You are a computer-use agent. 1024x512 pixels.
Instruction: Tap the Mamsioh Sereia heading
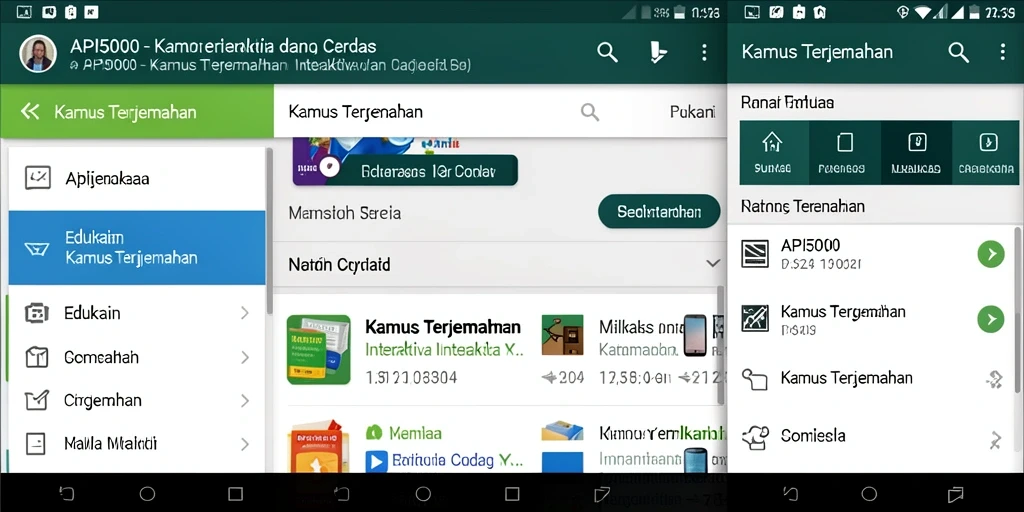click(345, 213)
